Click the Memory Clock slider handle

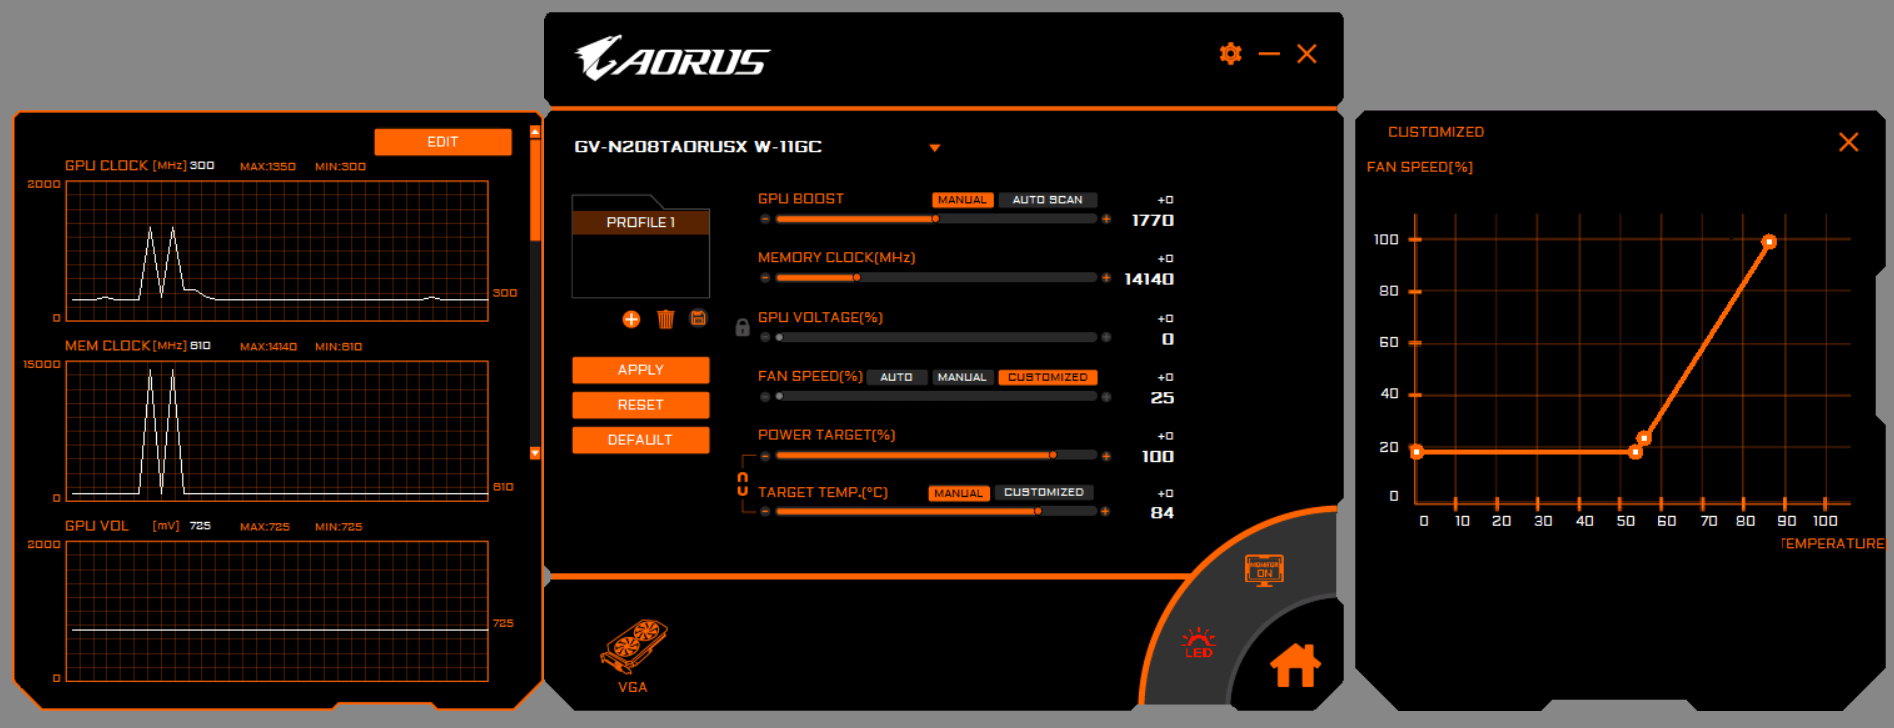856,278
